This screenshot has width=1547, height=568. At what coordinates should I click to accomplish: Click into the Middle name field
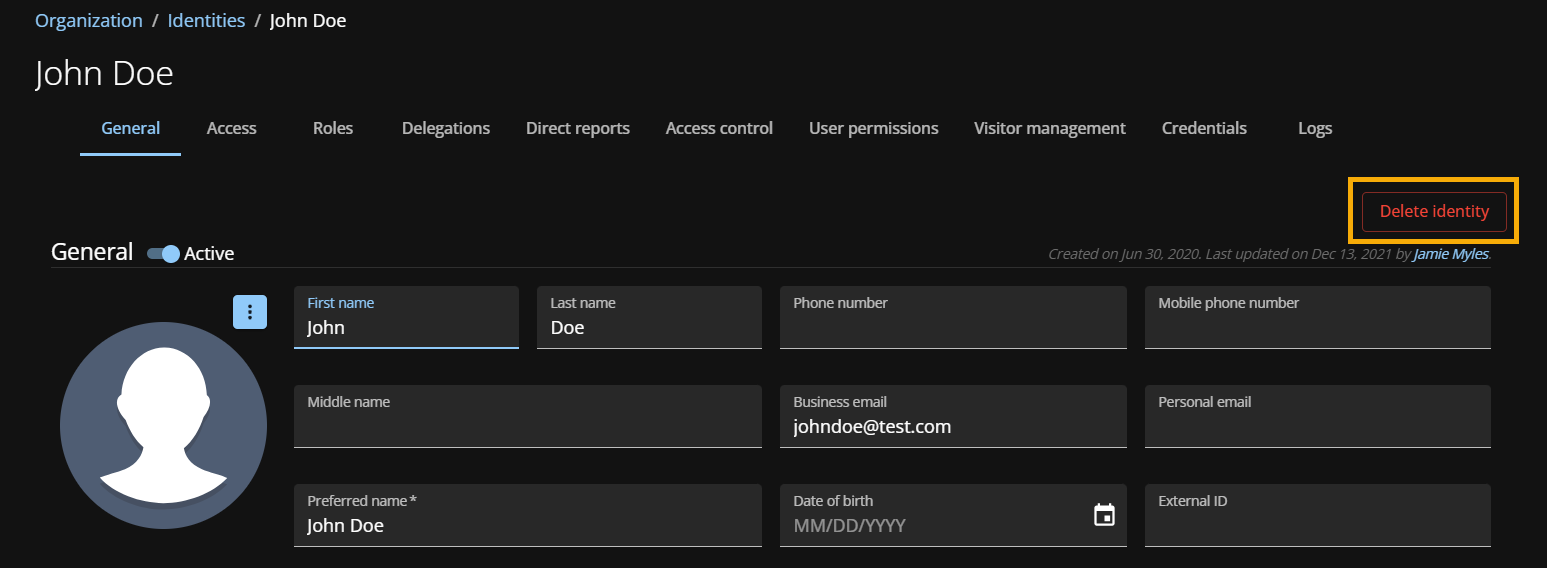tap(527, 426)
